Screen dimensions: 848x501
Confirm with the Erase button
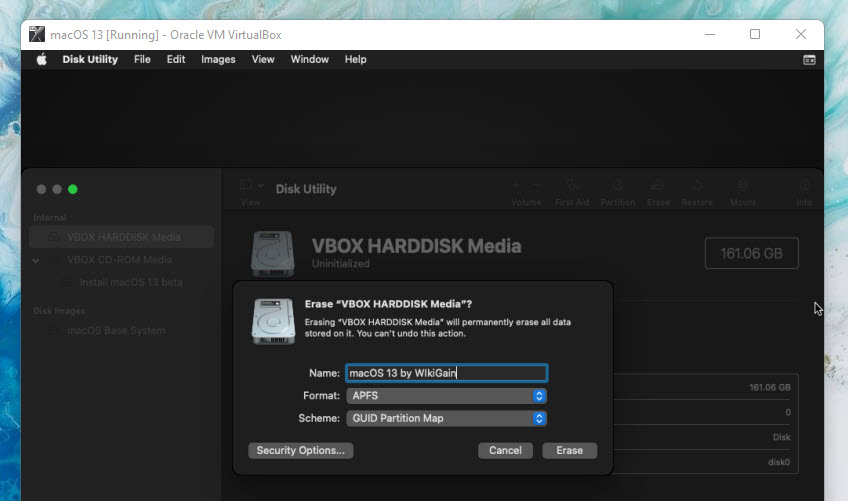[x=569, y=451]
